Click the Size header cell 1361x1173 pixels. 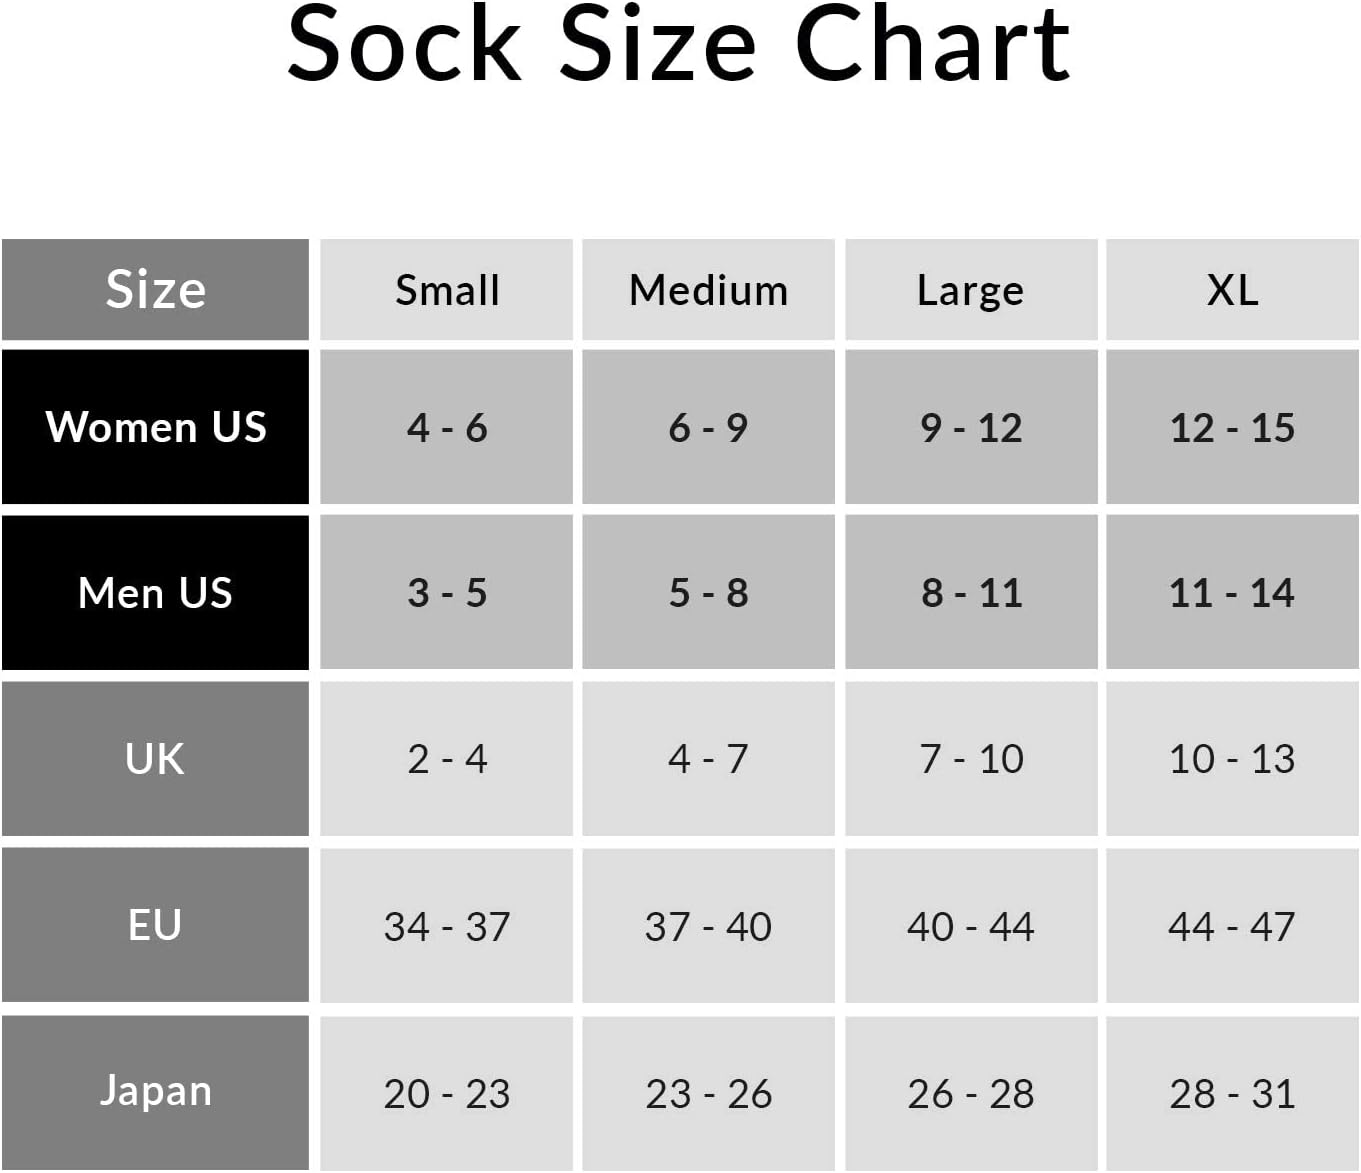tap(155, 290)
